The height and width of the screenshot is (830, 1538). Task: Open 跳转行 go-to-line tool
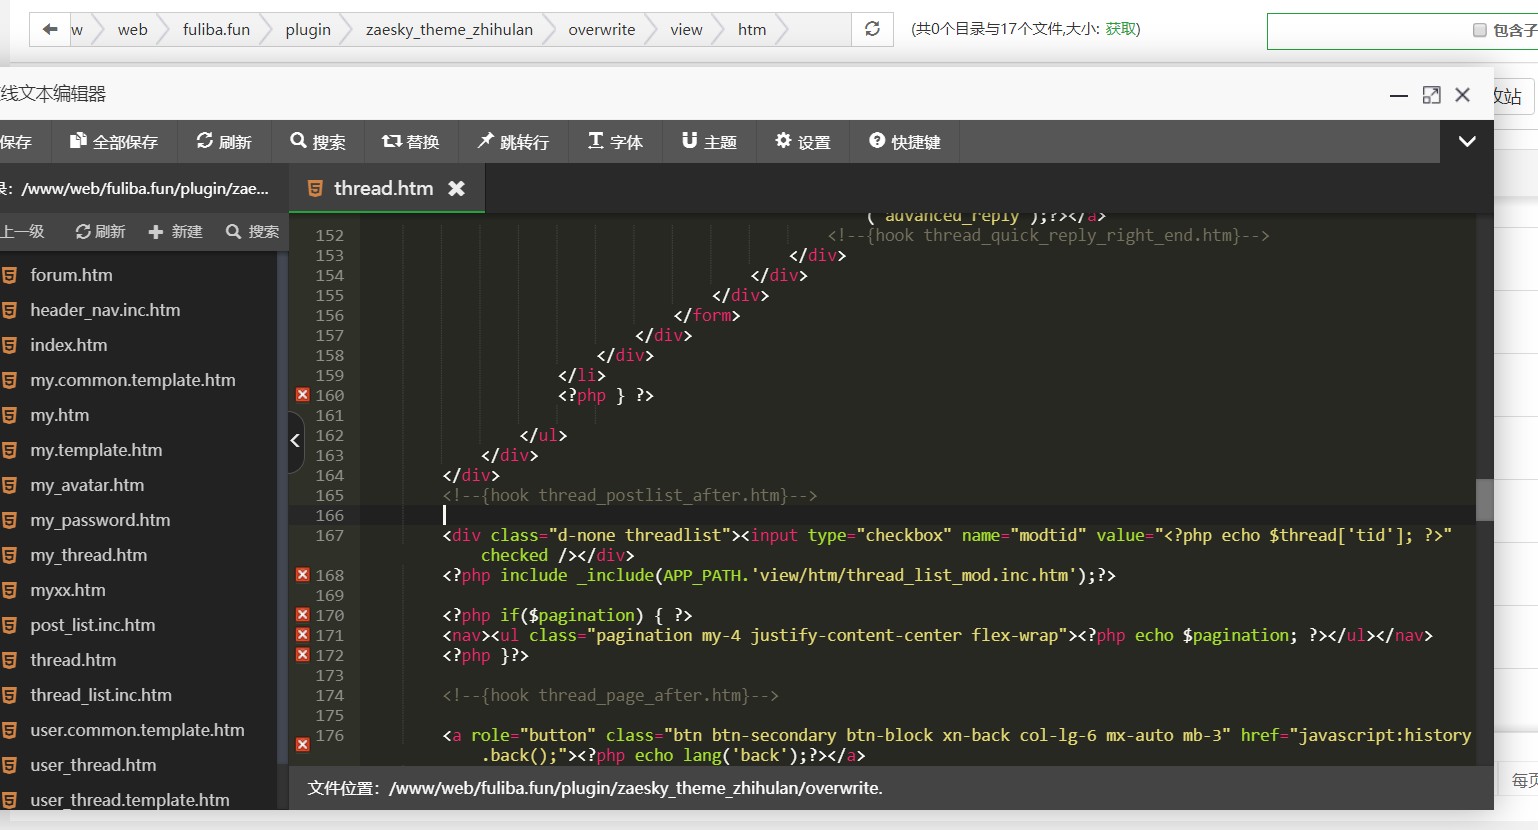(x=513, y=142)
